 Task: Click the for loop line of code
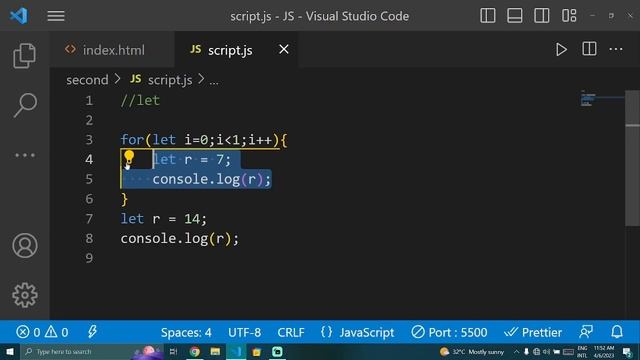point(204,140)
